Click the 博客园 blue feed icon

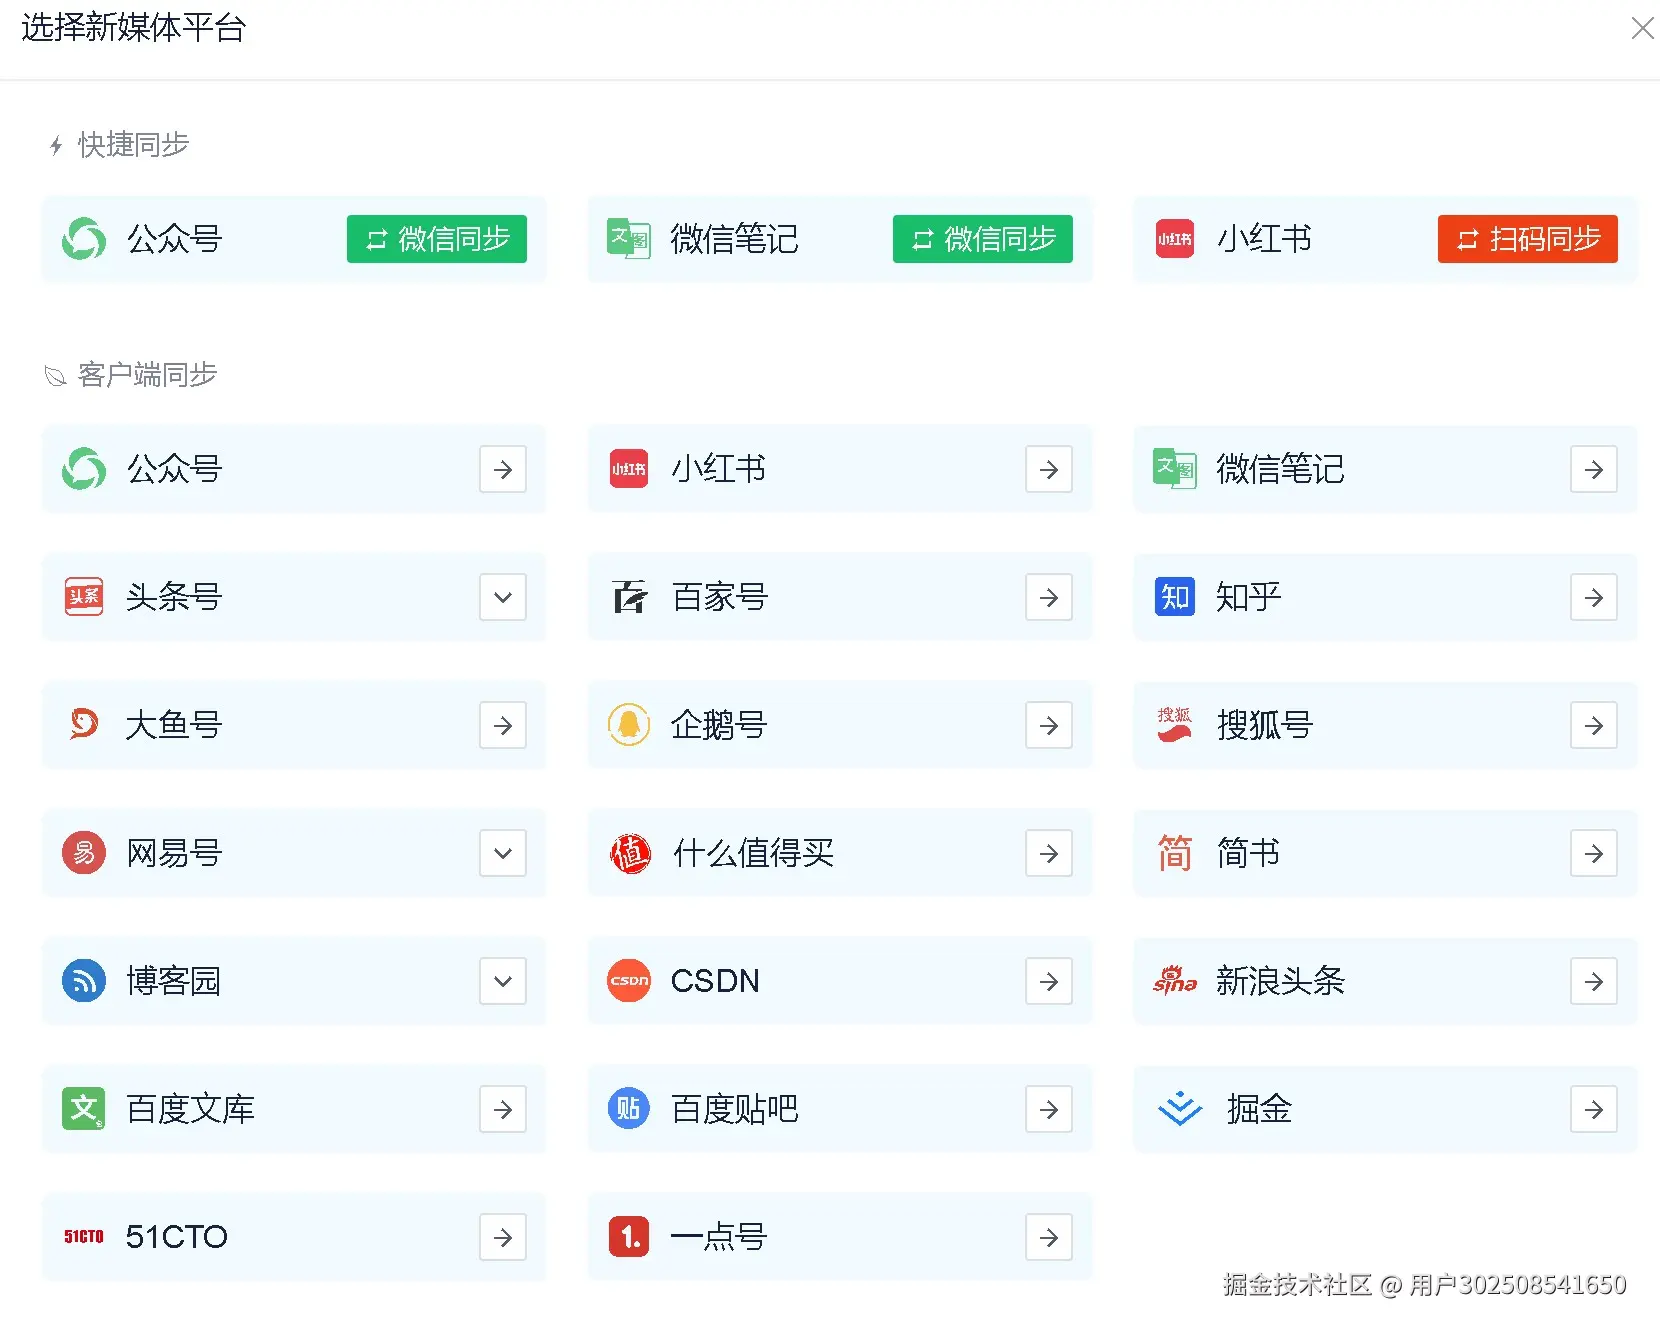[84, 981]
